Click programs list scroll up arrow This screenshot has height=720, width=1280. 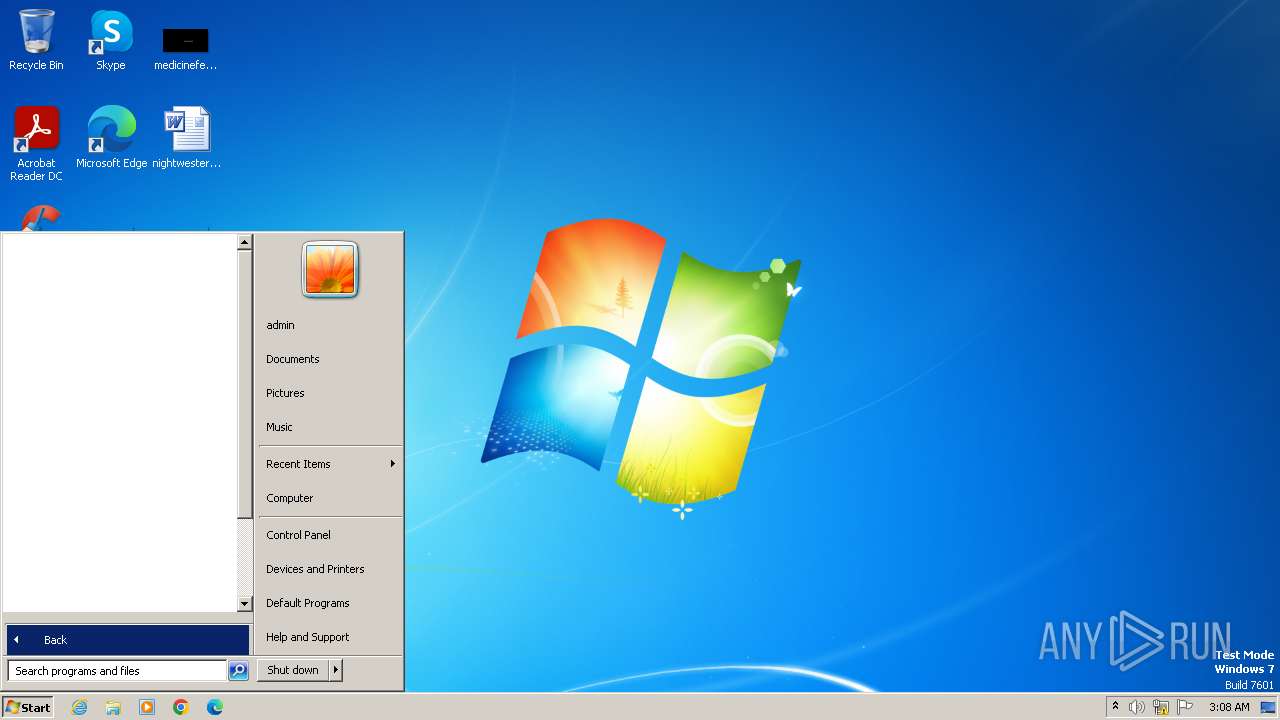coord(244,242)
